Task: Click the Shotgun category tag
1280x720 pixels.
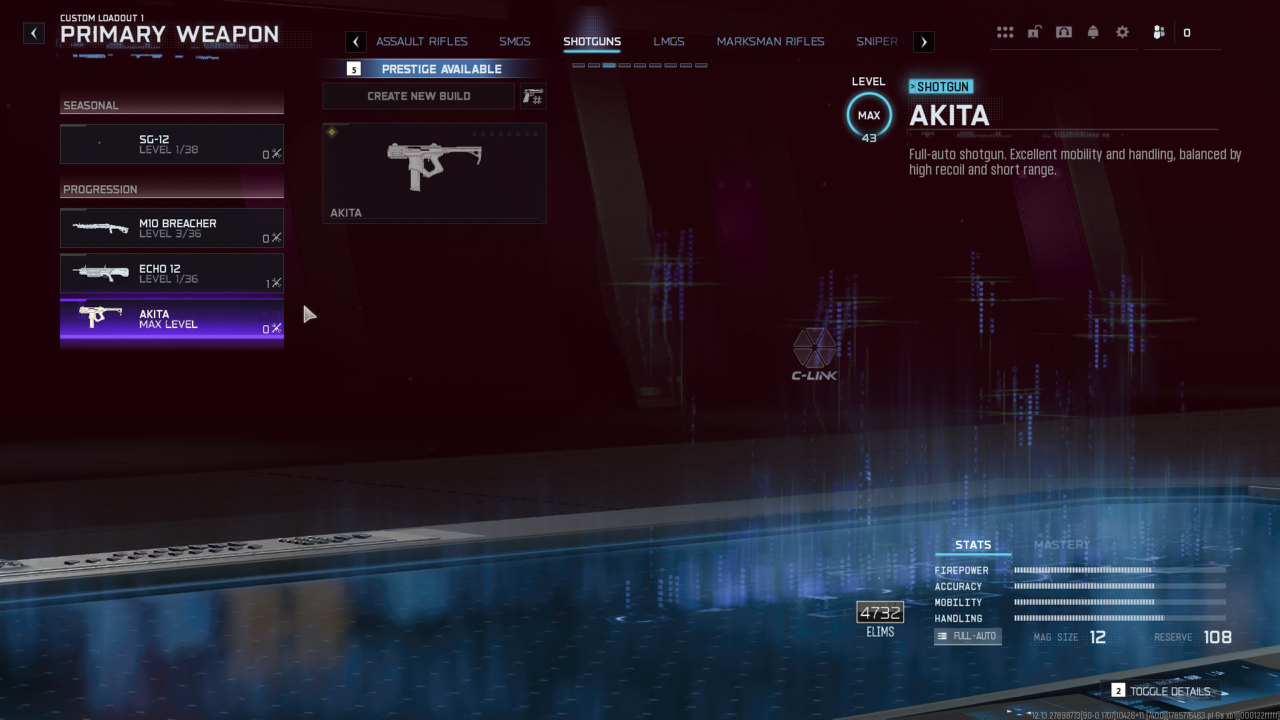Action: pyautogui.click(x=941, y=87)
